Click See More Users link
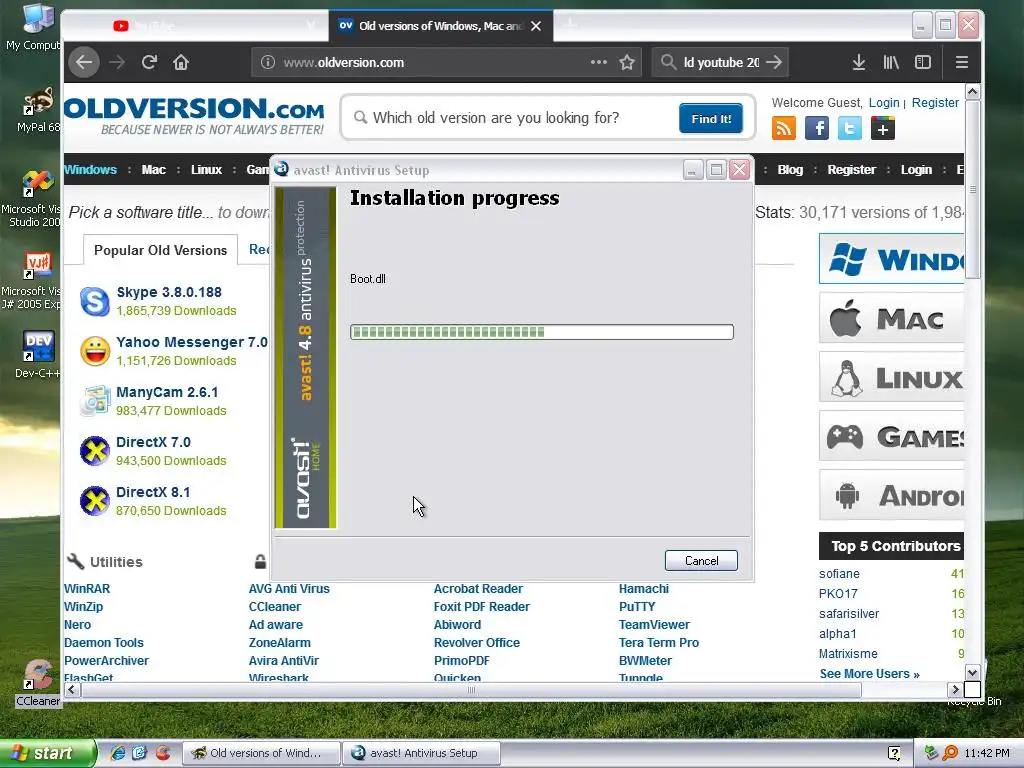 click(x=869, y=673)
